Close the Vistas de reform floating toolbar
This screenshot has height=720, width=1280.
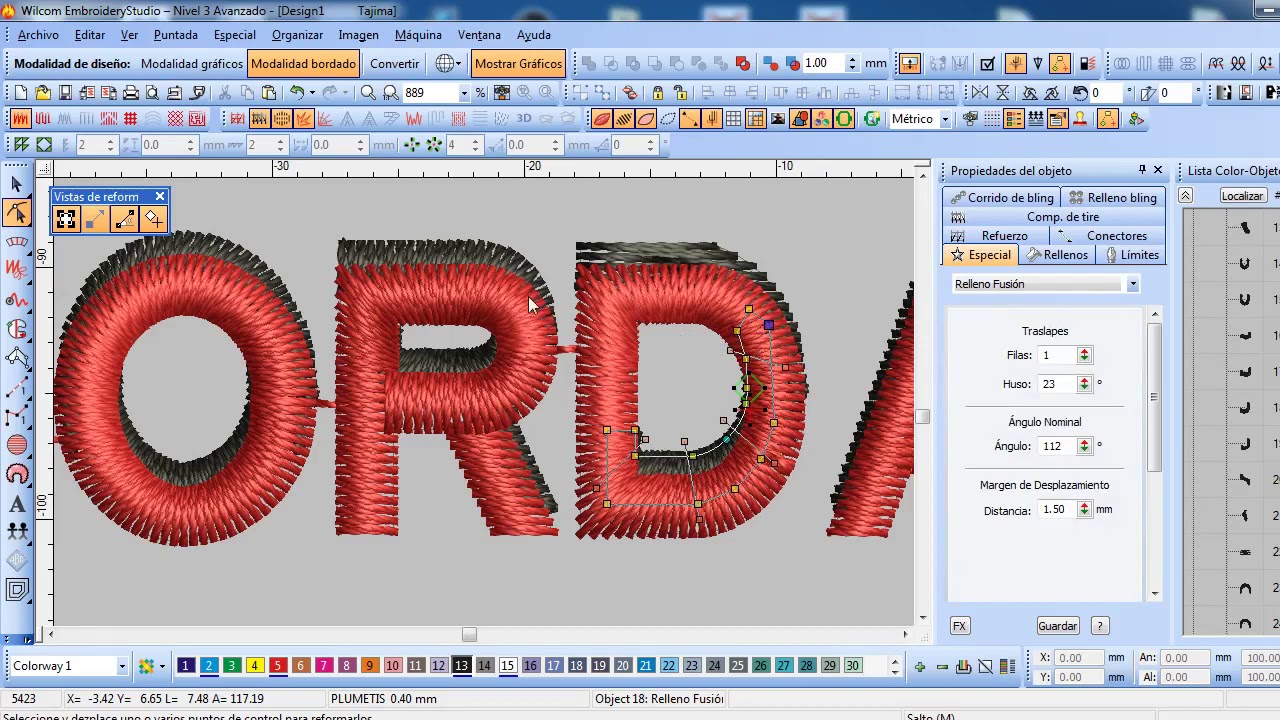click(x=159, y=196)
